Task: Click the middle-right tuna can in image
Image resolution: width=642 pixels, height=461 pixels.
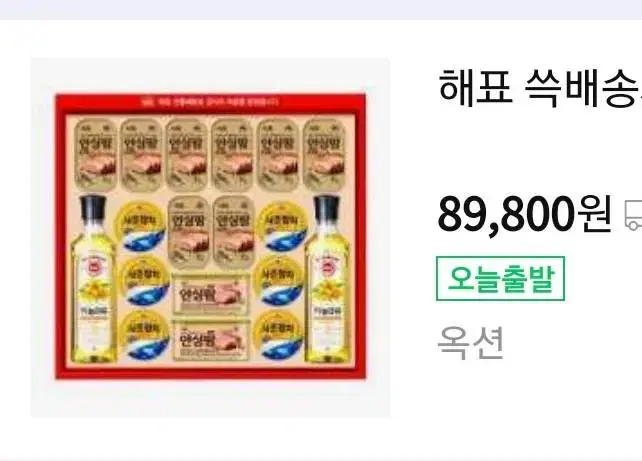Action: point(278,281)
